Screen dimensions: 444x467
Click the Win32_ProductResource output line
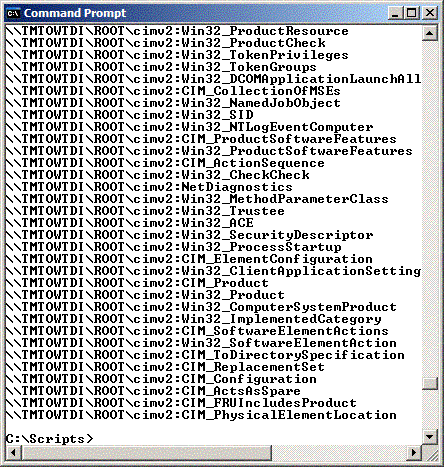(177, 31)
